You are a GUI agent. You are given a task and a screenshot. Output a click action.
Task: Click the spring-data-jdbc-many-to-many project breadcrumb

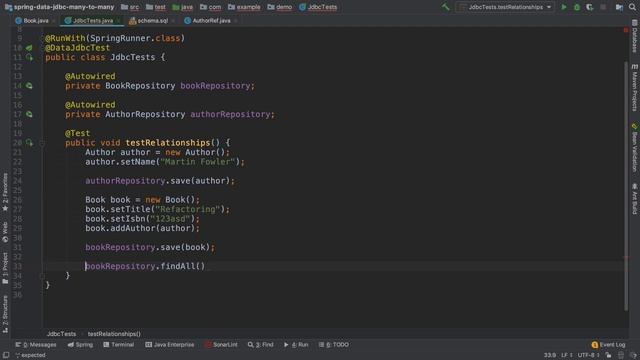(60, 7)
